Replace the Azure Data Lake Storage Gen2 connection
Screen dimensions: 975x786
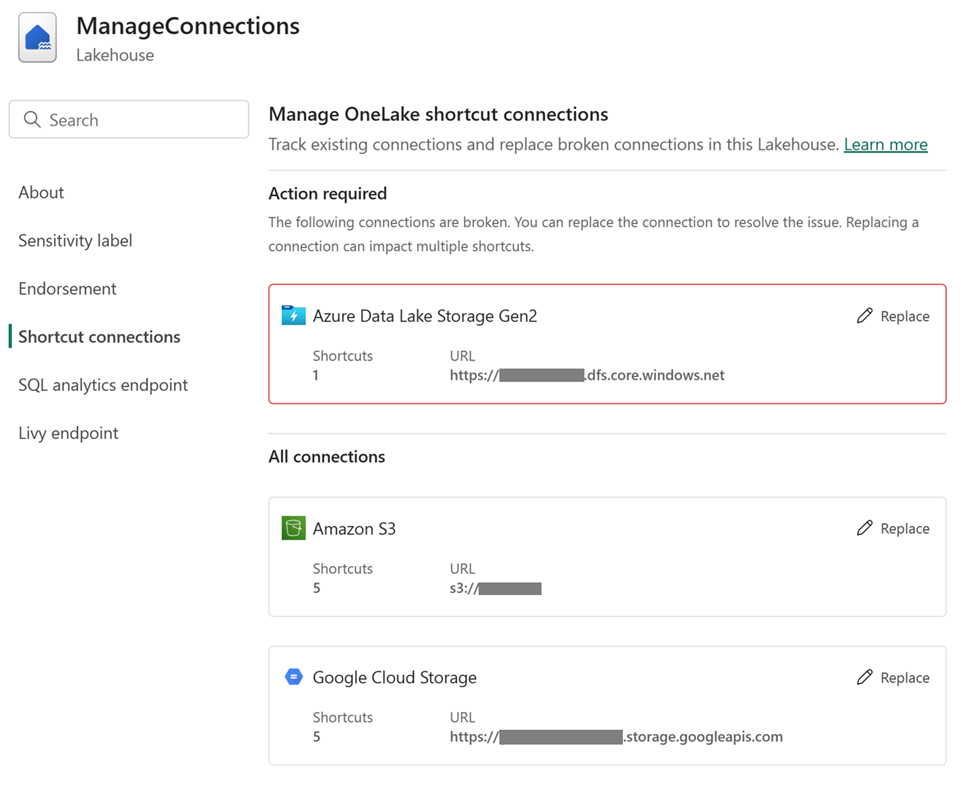pos(893,317)
